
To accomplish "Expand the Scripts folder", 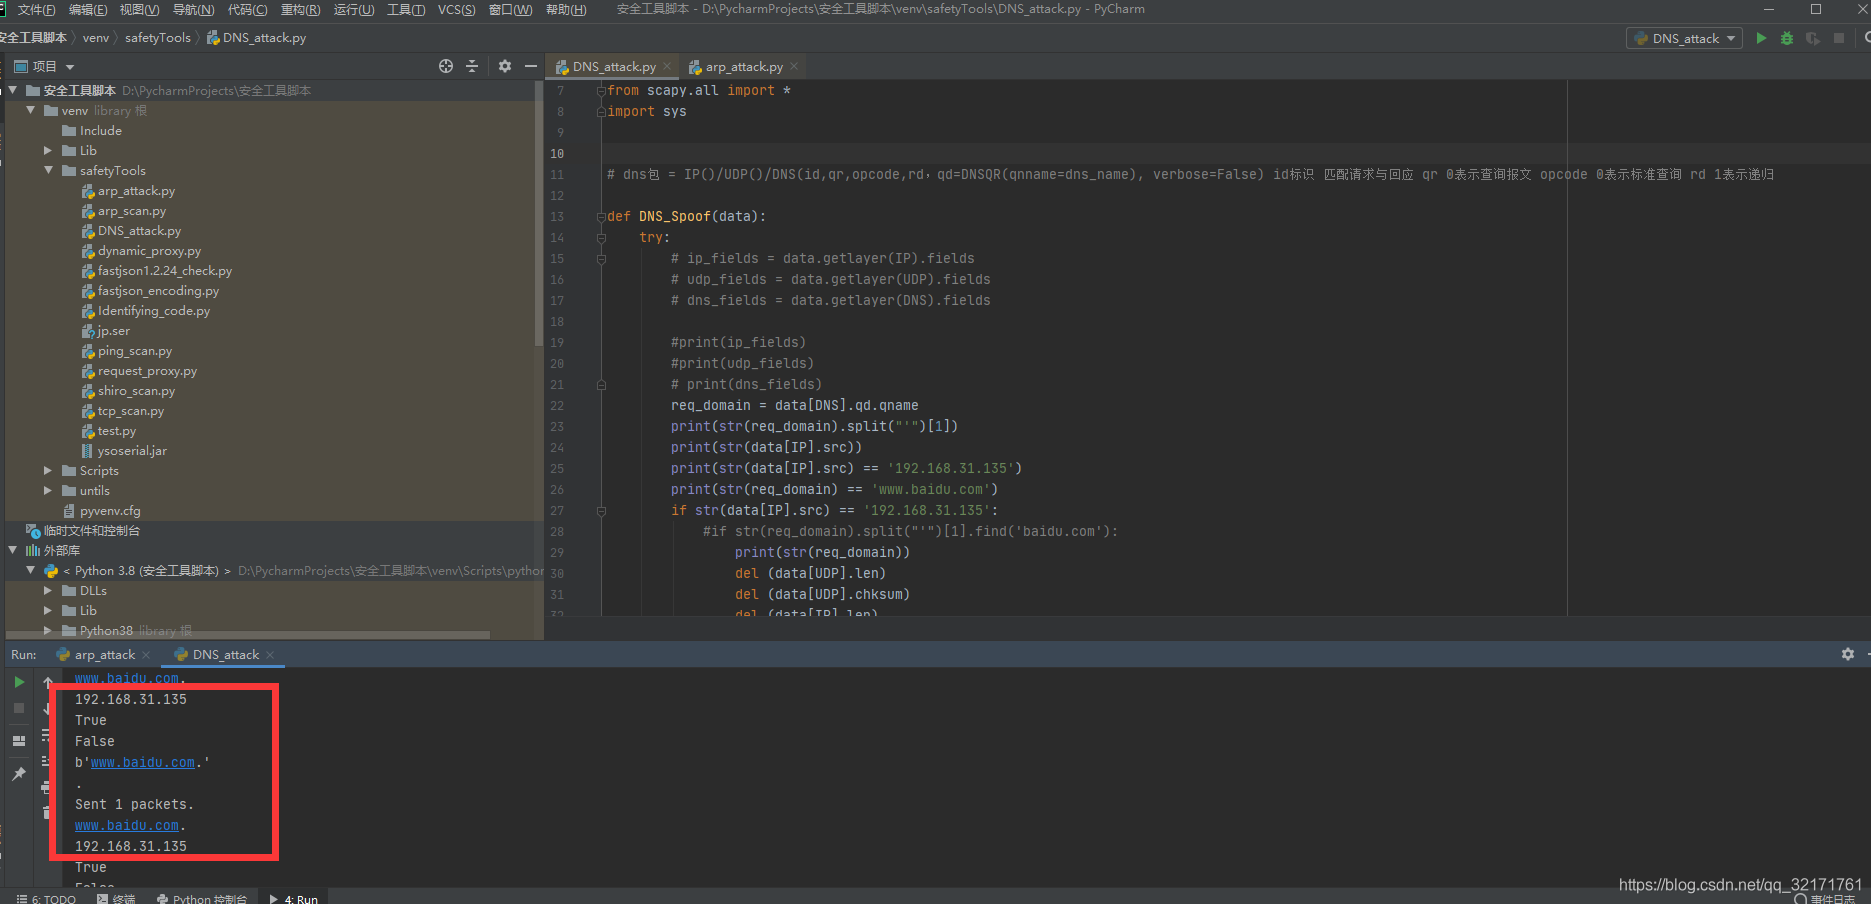I will click(x=48, y=470).
